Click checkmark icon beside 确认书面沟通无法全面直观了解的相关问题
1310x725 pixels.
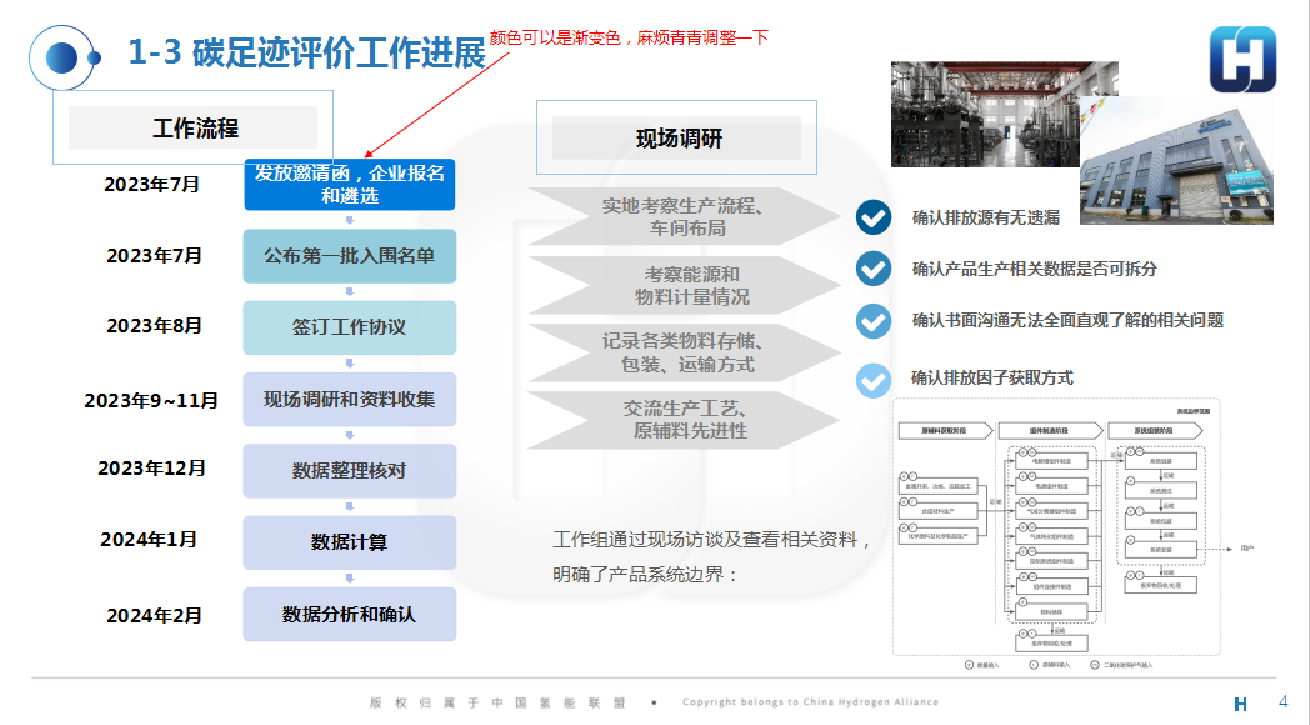[873, 321]
